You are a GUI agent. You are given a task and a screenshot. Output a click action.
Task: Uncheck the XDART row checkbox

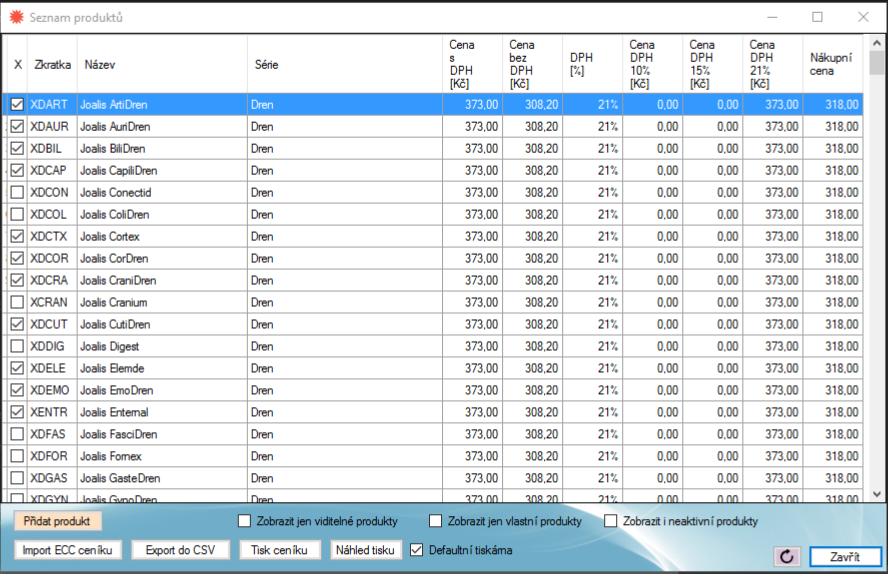pyautogui.click(x=17, y=105)
